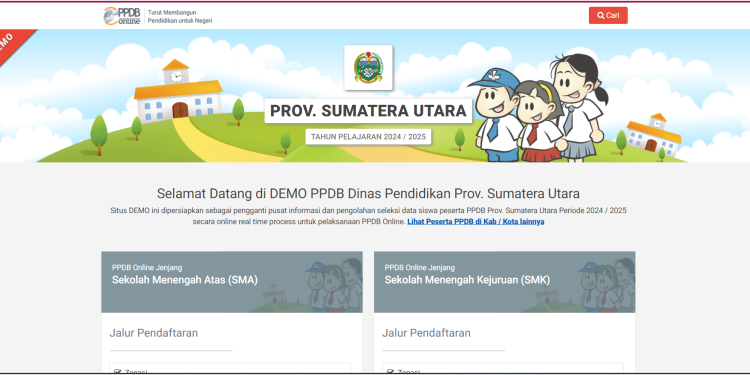Click the PROV. SUMATERA UTARA title banner

point(368,110)
